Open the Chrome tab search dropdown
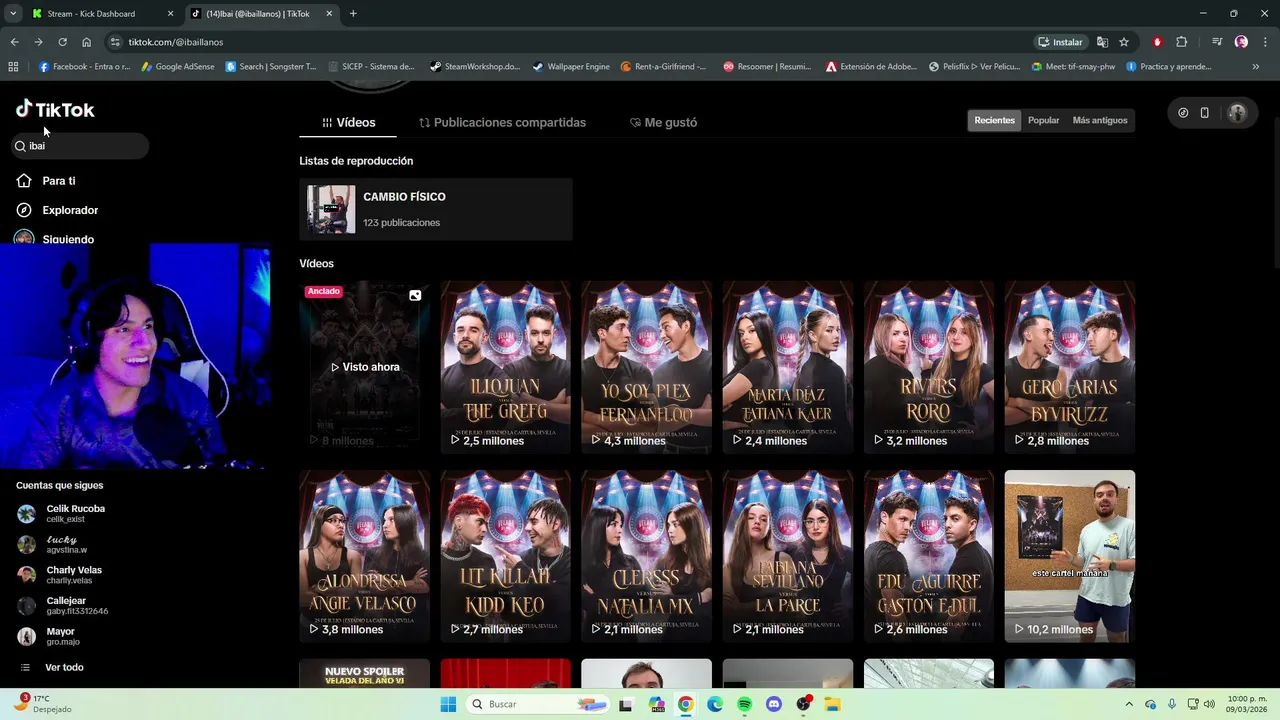Viewport: 1280px width, 720px height. [x=13, y=14]
